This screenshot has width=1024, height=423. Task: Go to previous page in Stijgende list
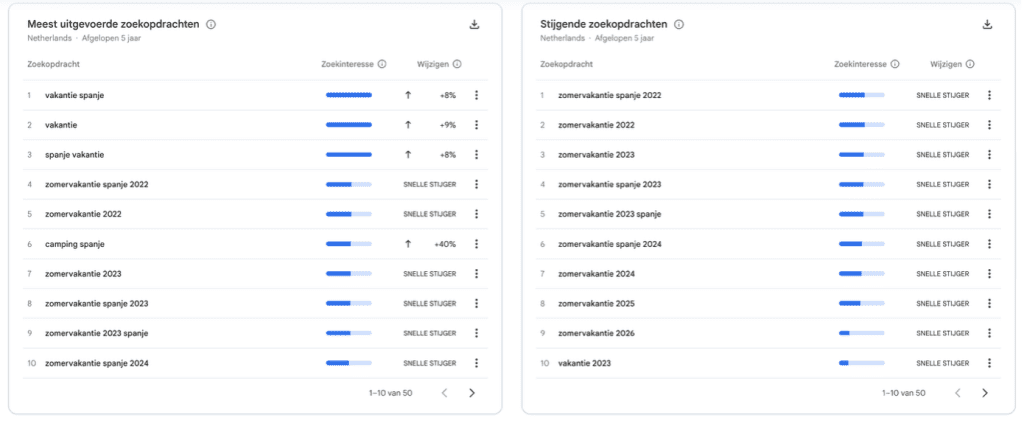click(x=957, y=393)
